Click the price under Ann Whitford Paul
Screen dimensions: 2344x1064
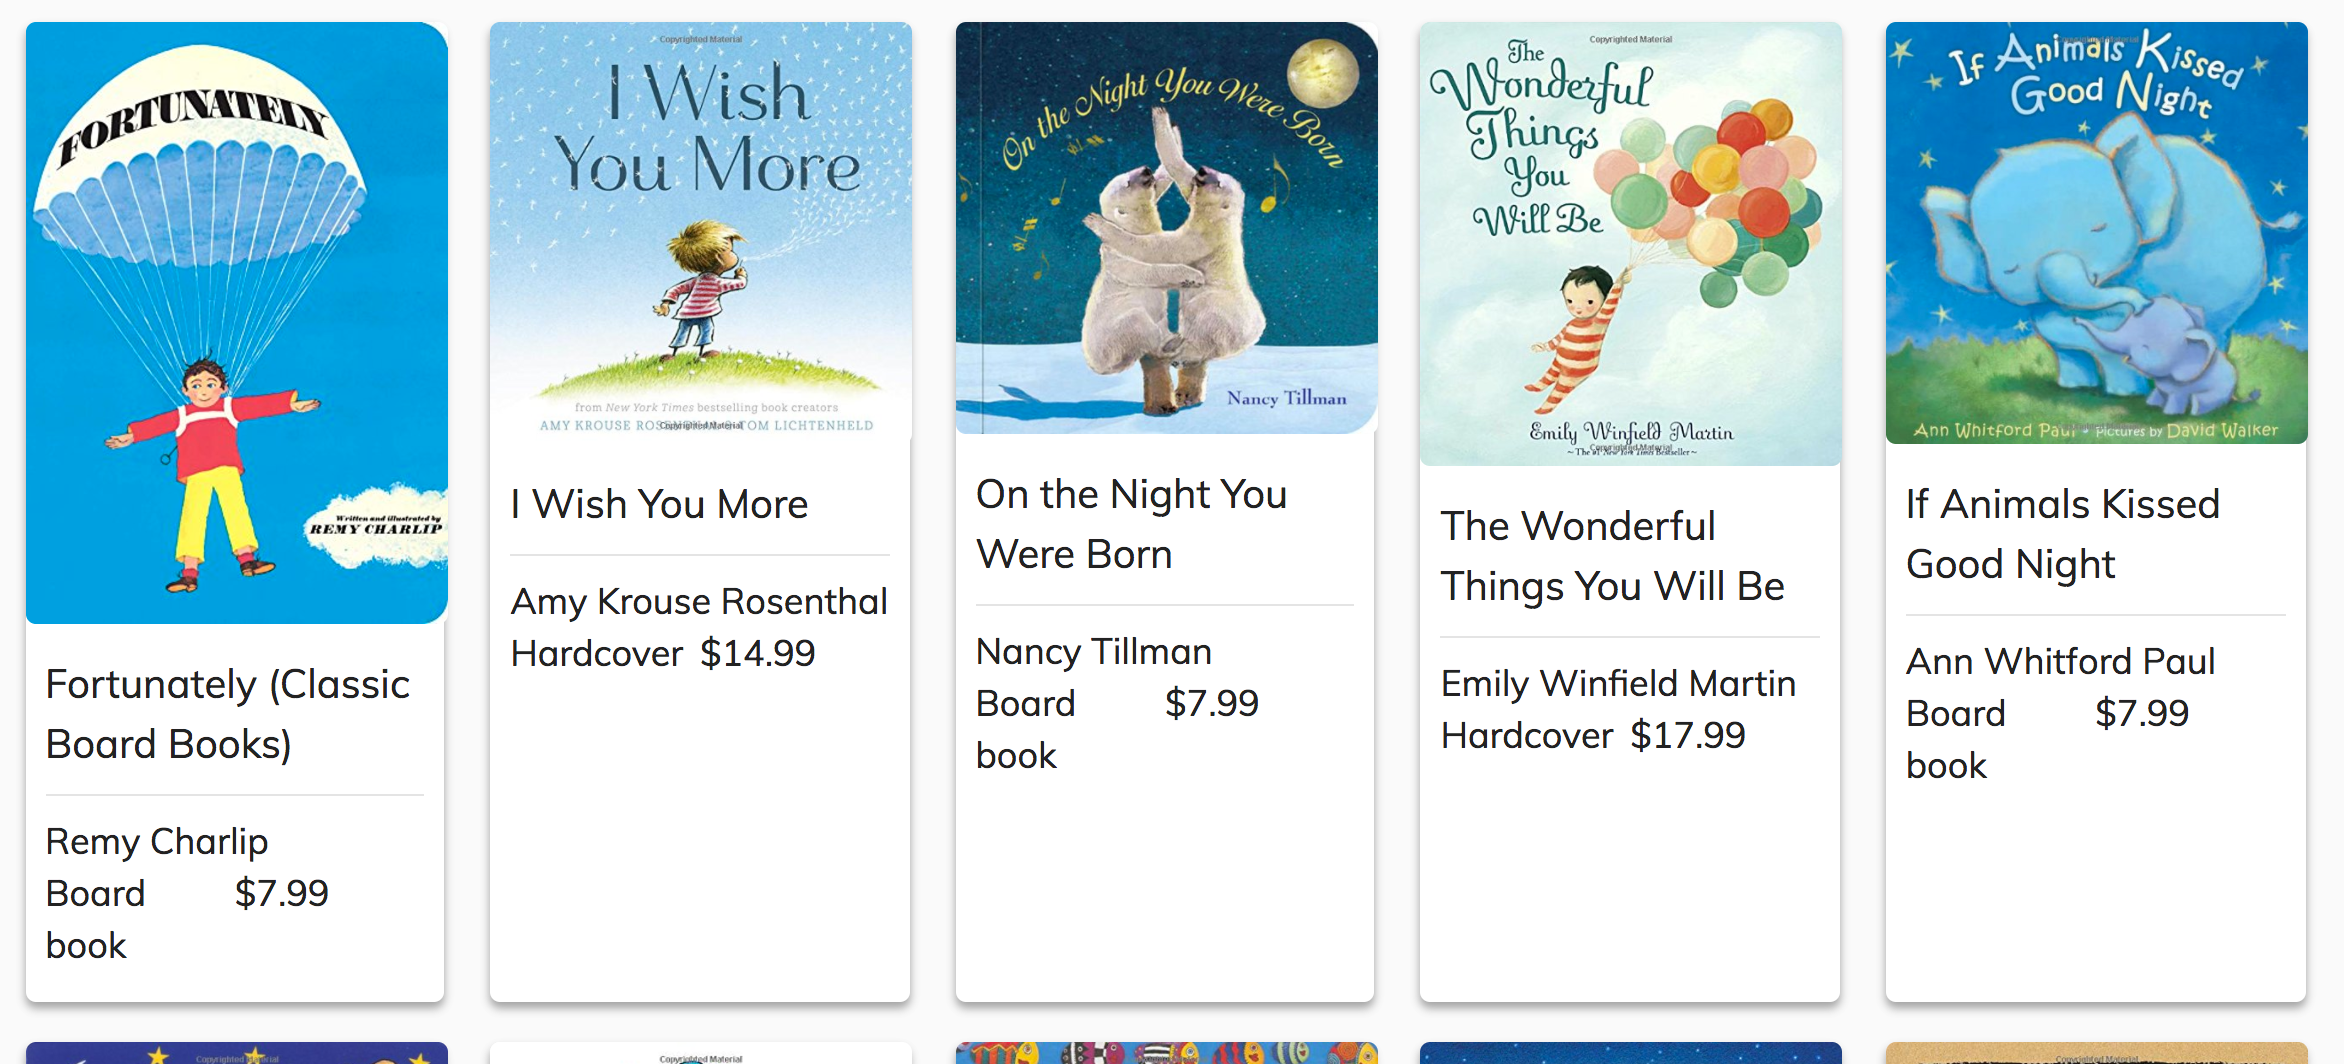pos(2141,714)
